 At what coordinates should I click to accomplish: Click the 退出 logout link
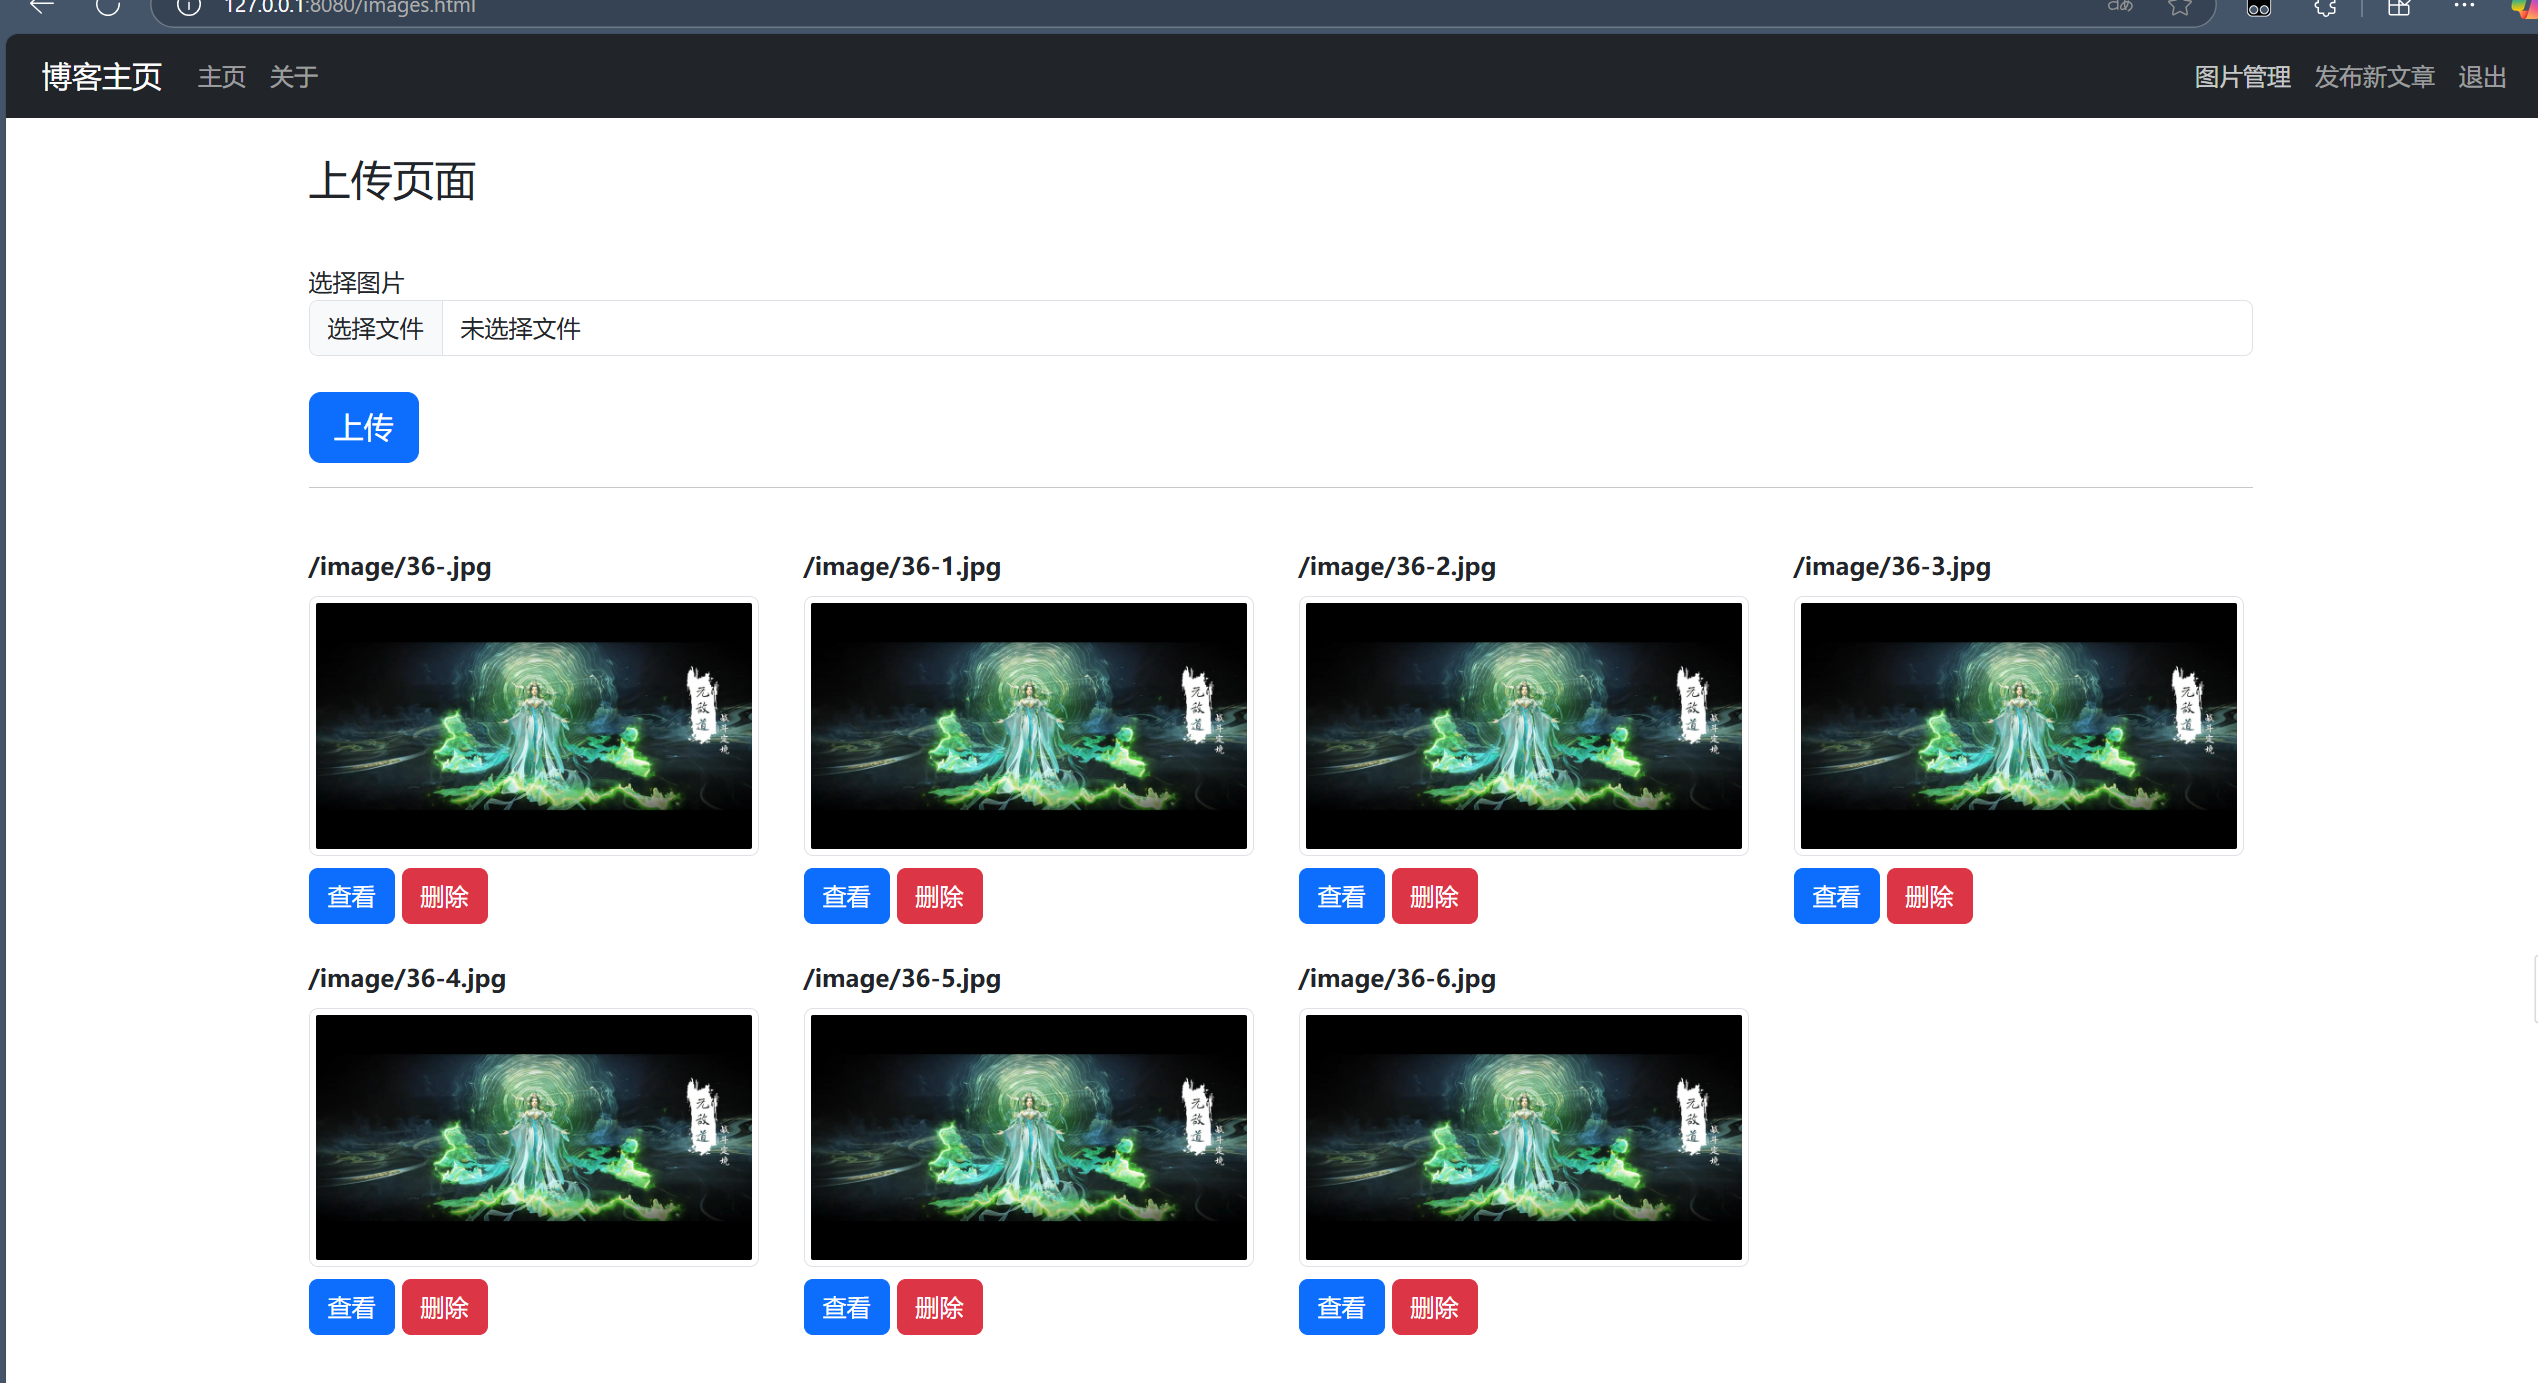[2482, 77]
